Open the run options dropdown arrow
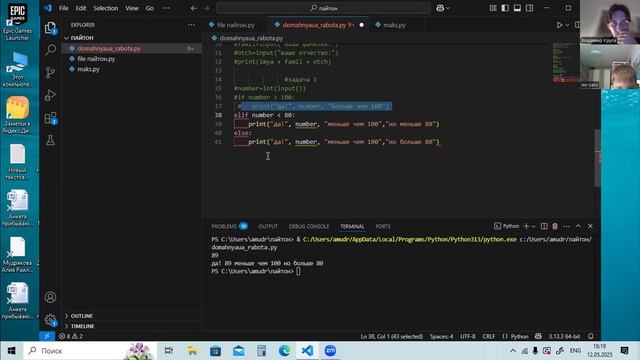640x360 pixels. click(x=567, y=25)
